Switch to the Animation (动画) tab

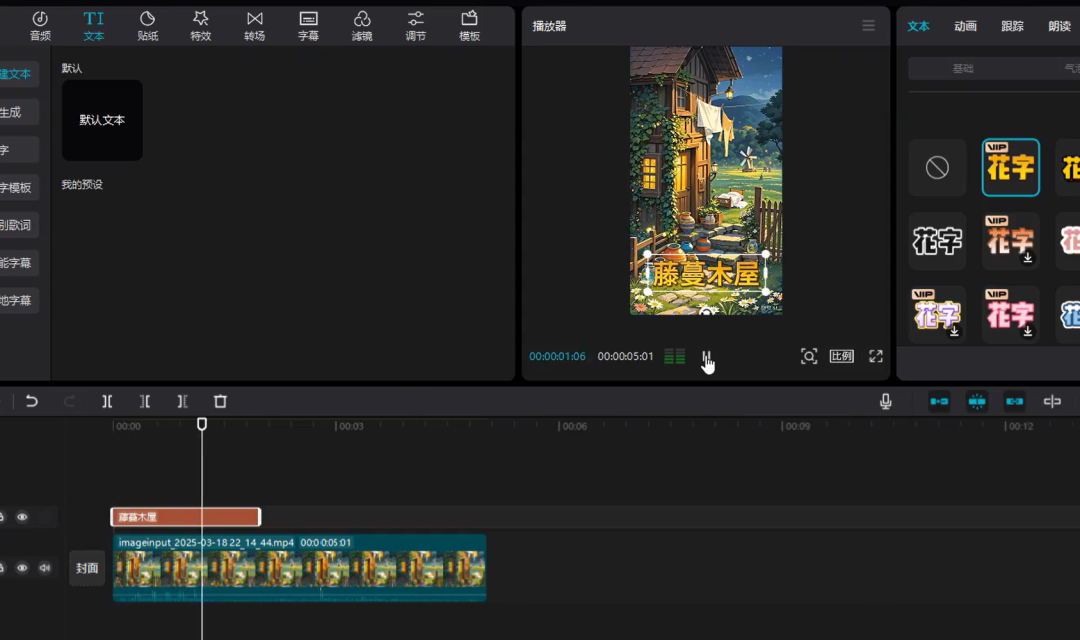tap(965, 26)
